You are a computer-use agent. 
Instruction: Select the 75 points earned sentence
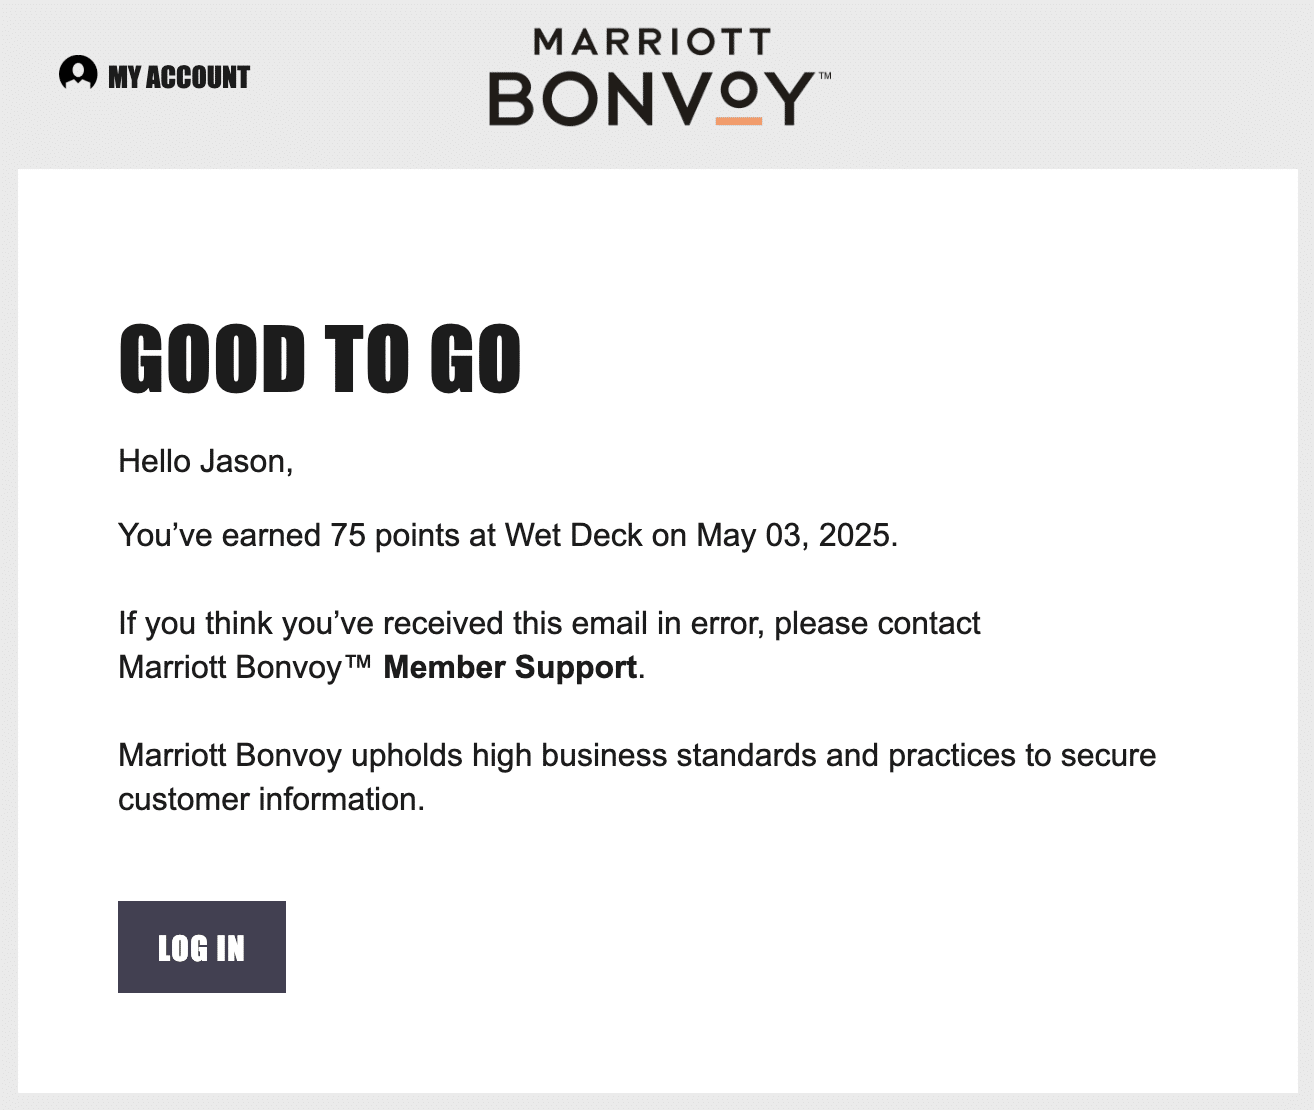point(508,535)
